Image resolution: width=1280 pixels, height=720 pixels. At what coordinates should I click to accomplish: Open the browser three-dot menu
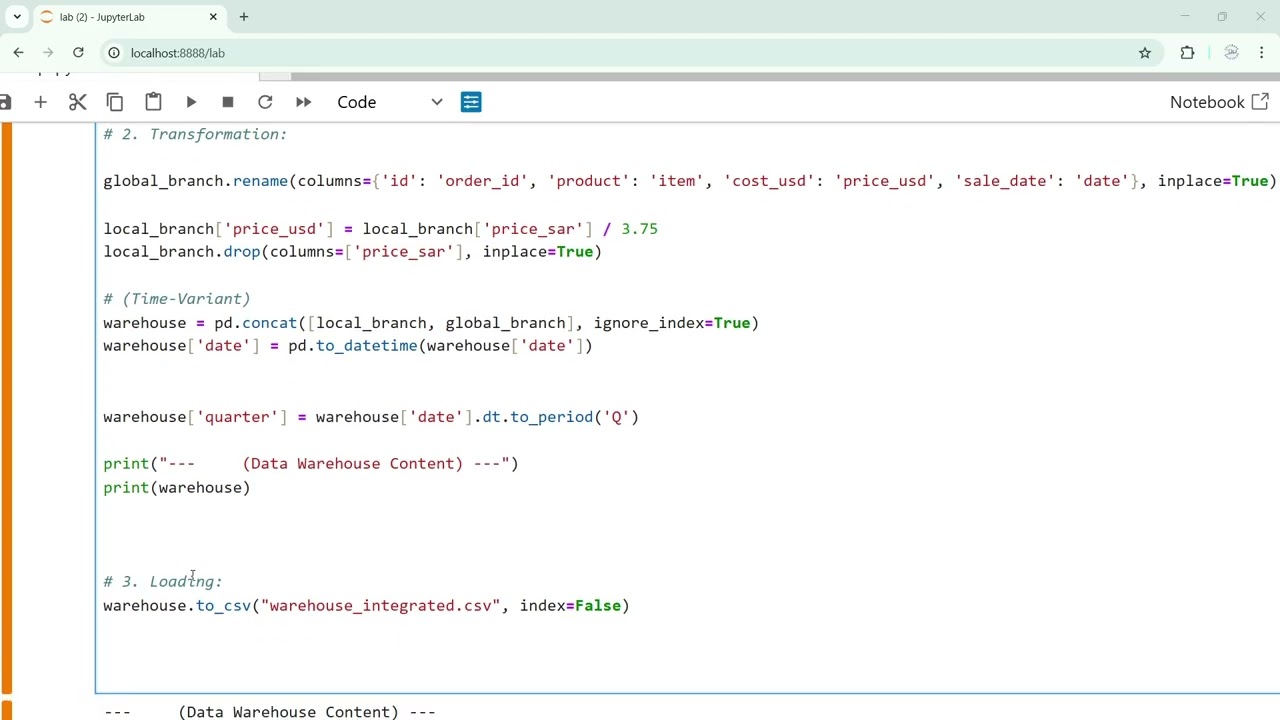1262,53
